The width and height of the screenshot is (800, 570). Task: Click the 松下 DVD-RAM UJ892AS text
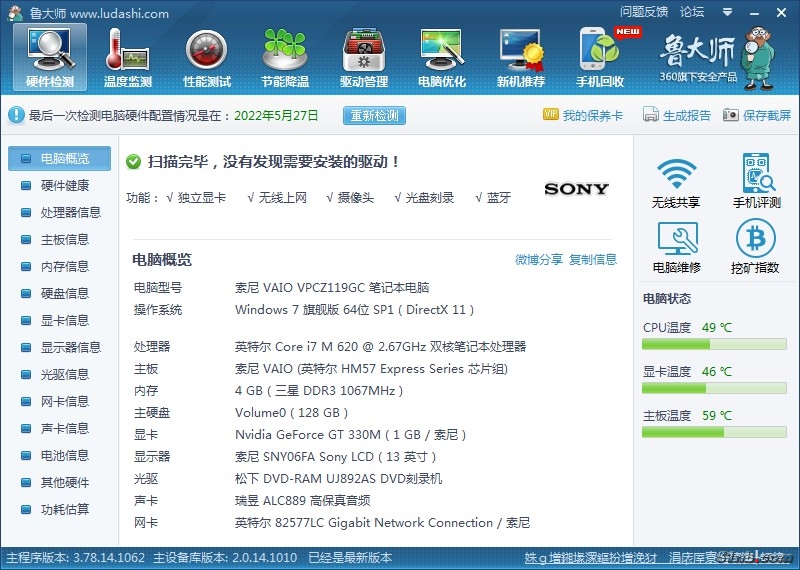338,479
